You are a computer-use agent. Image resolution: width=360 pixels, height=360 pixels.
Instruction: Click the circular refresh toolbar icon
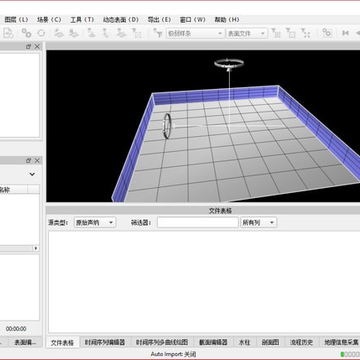41,33
